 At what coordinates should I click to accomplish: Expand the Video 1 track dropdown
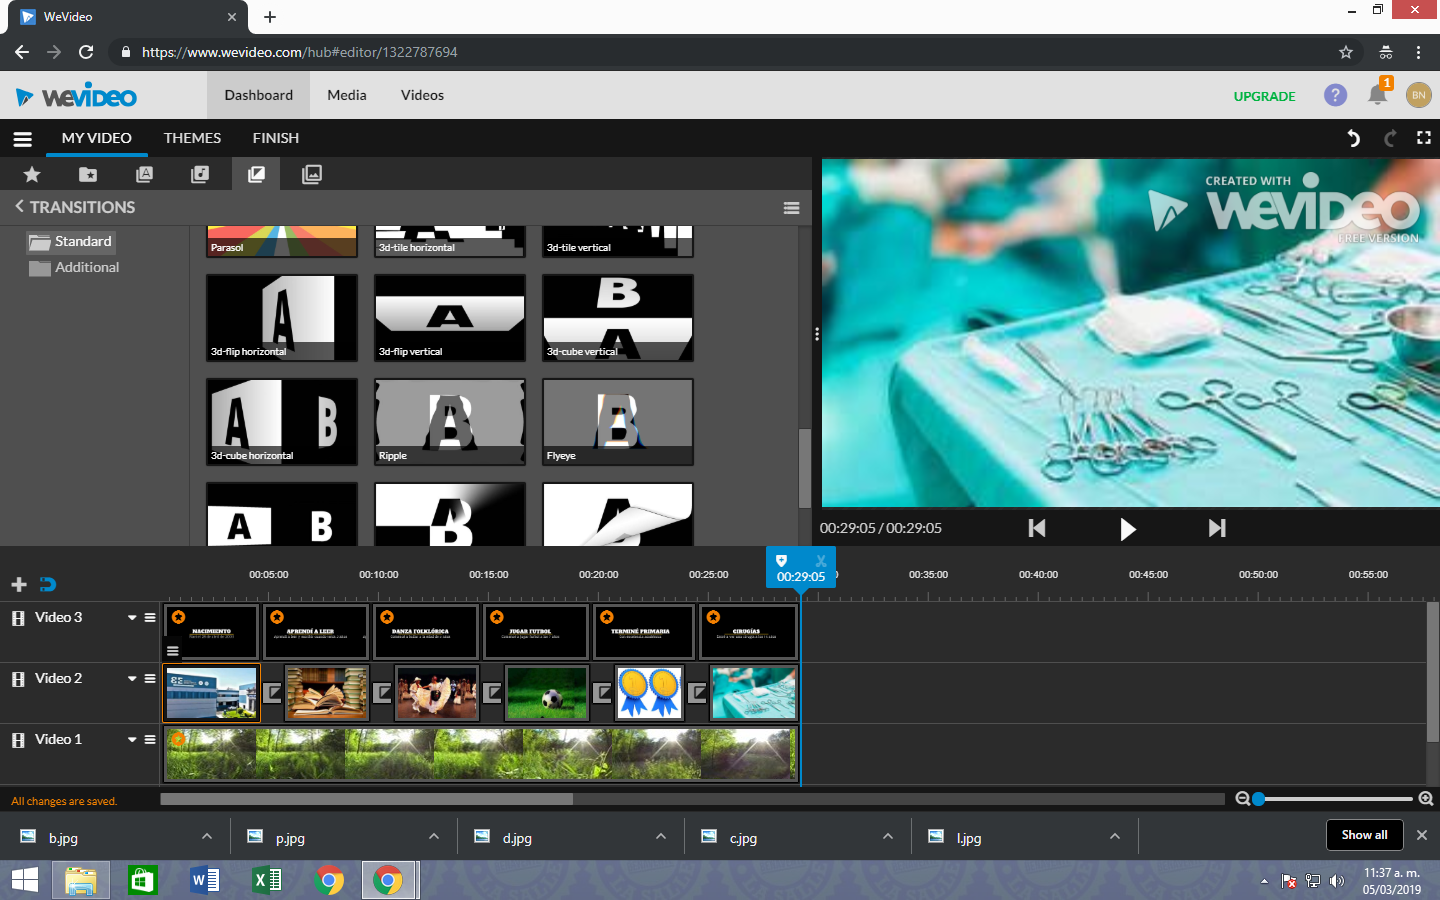click(x=130, y=739)
